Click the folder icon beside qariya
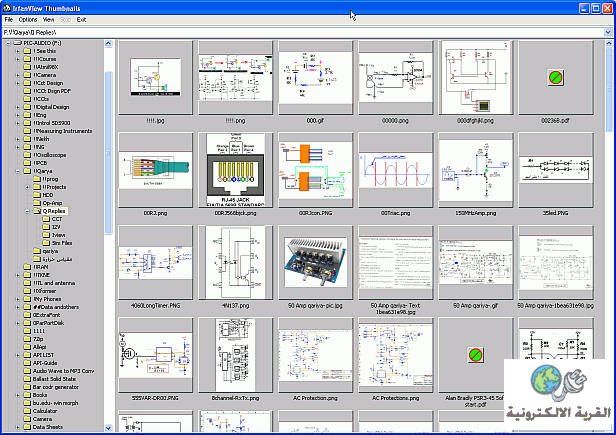Viewport: 616px width, 435px height. tap(37, 251)
